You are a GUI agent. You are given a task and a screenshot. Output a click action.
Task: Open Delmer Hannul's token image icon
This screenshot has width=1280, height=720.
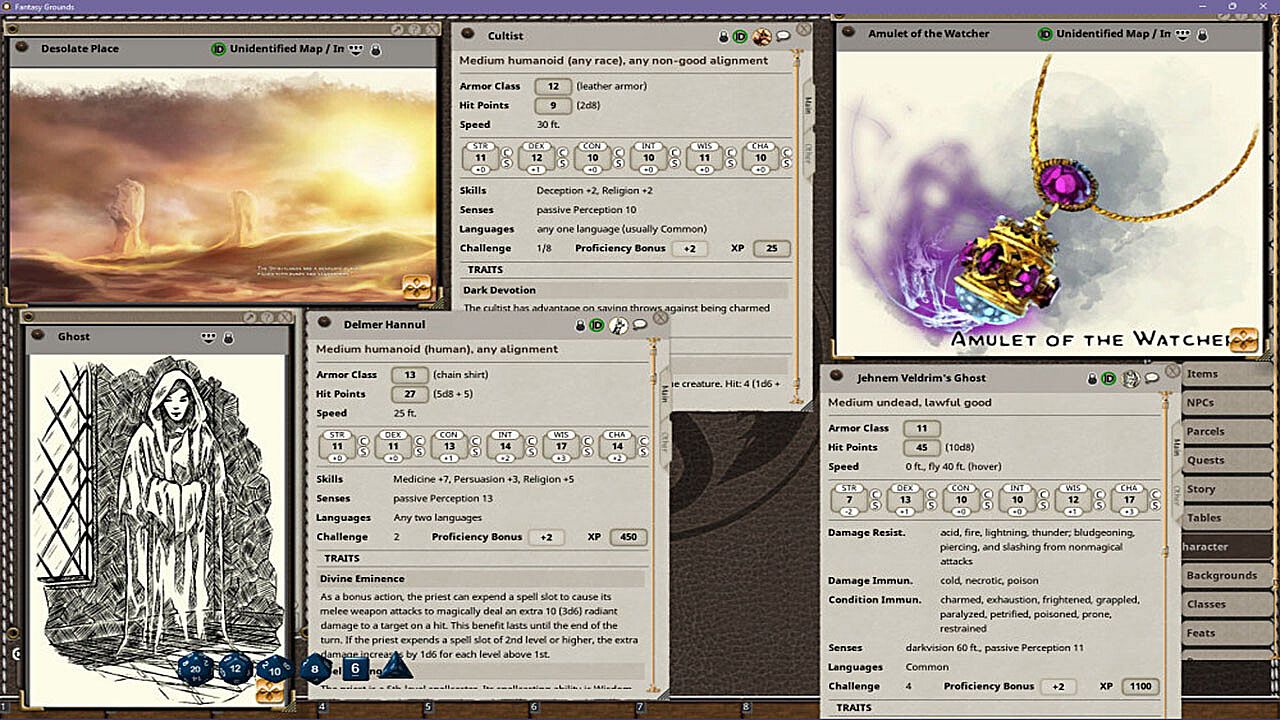click(618, 325)
